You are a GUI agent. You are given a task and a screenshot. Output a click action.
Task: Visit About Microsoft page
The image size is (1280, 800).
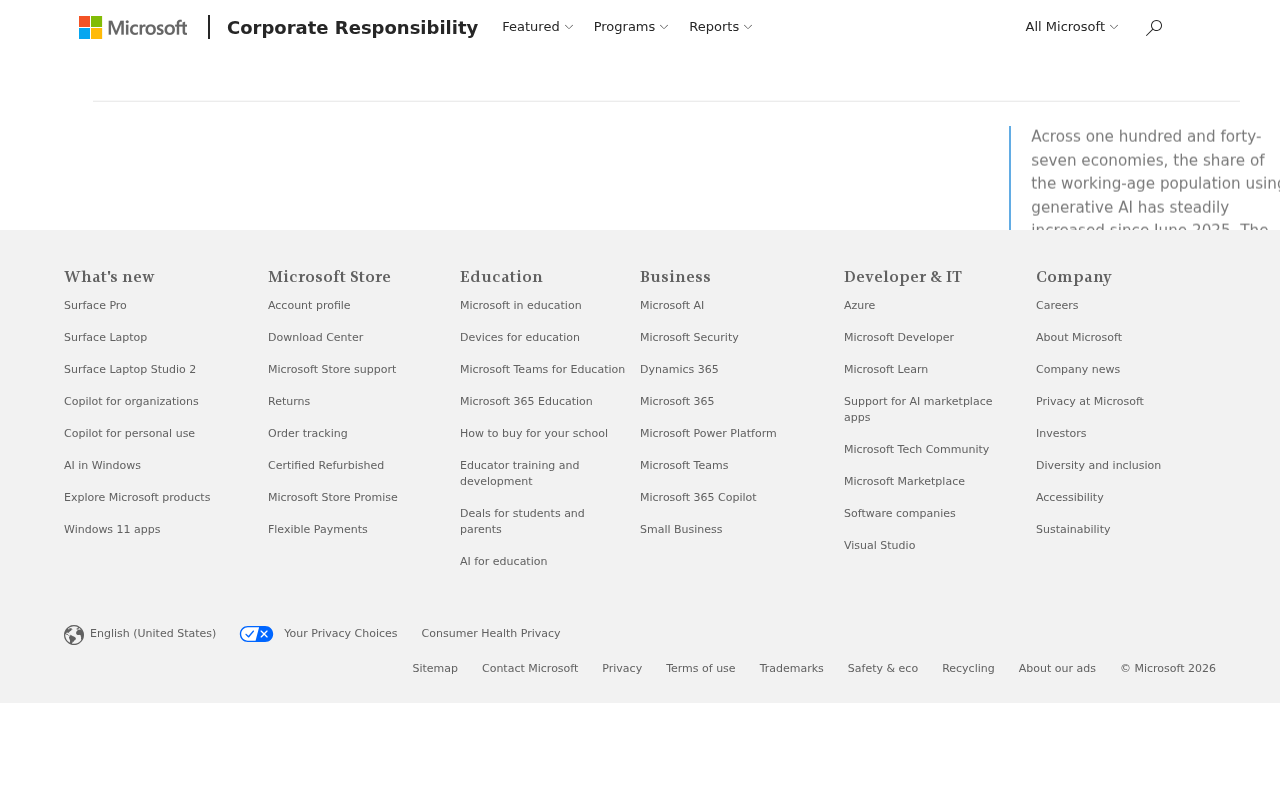click(x=1079, y=338)
